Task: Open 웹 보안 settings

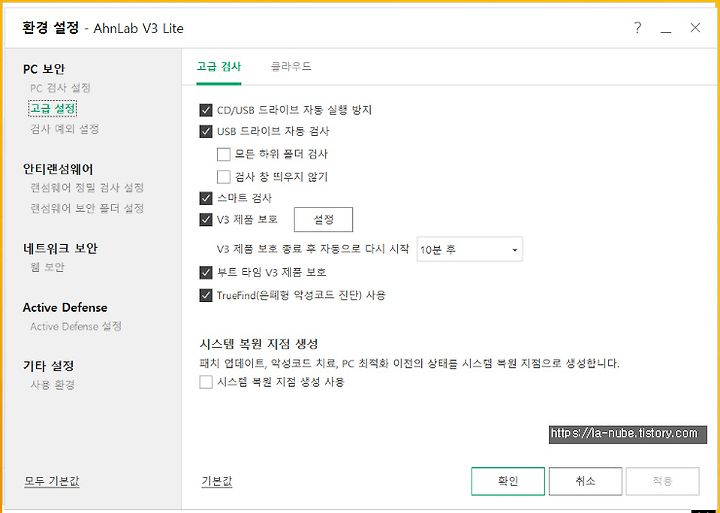Action: [47, 267]
